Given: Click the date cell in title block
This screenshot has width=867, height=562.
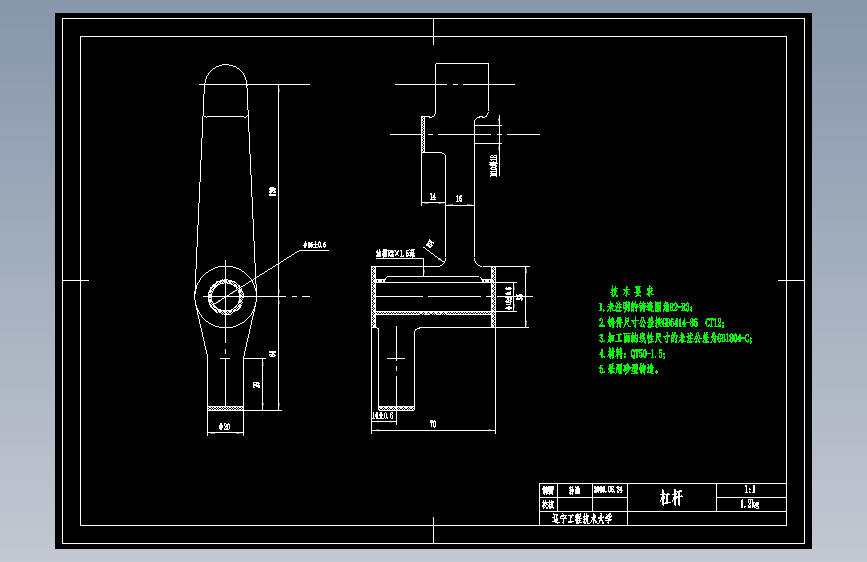Looking at the screenshot, I should 608,490.
